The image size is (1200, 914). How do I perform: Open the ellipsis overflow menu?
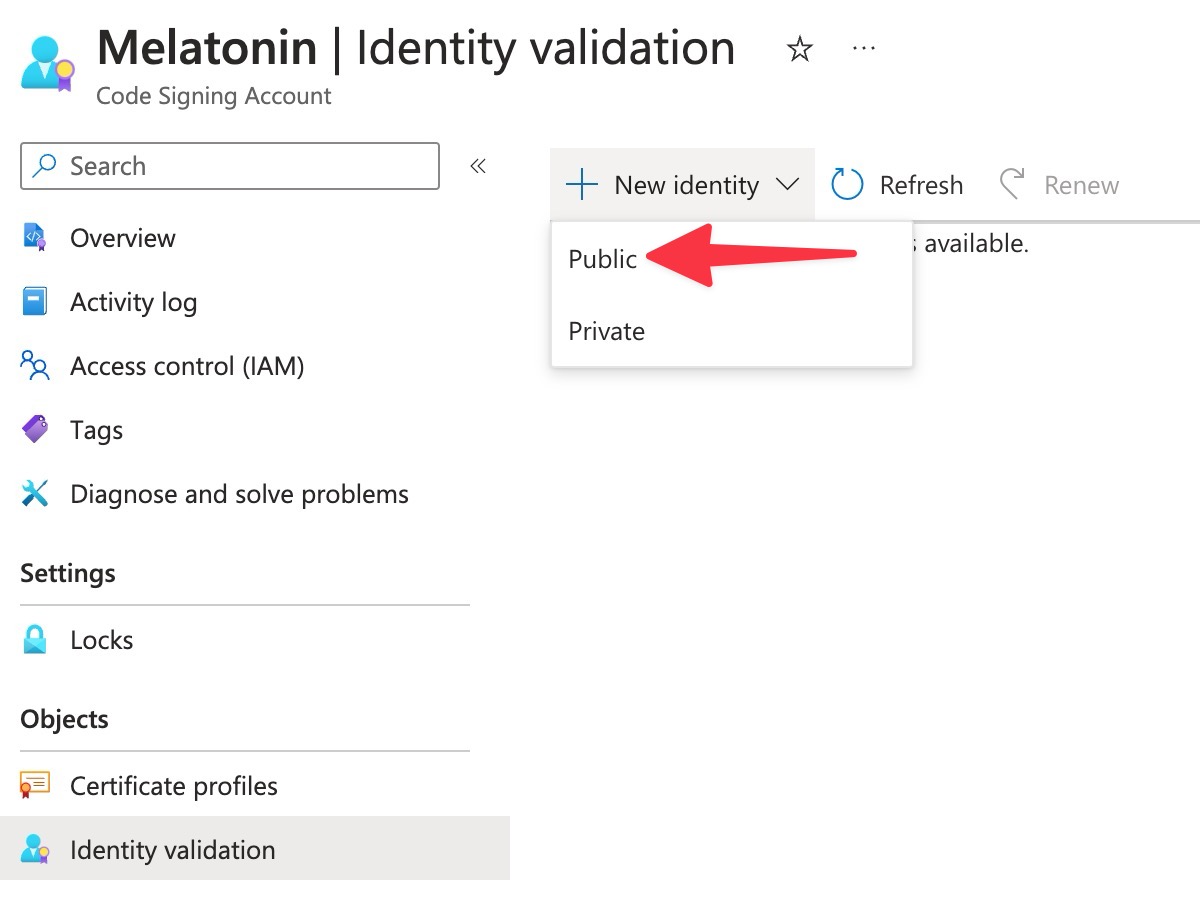863,48
